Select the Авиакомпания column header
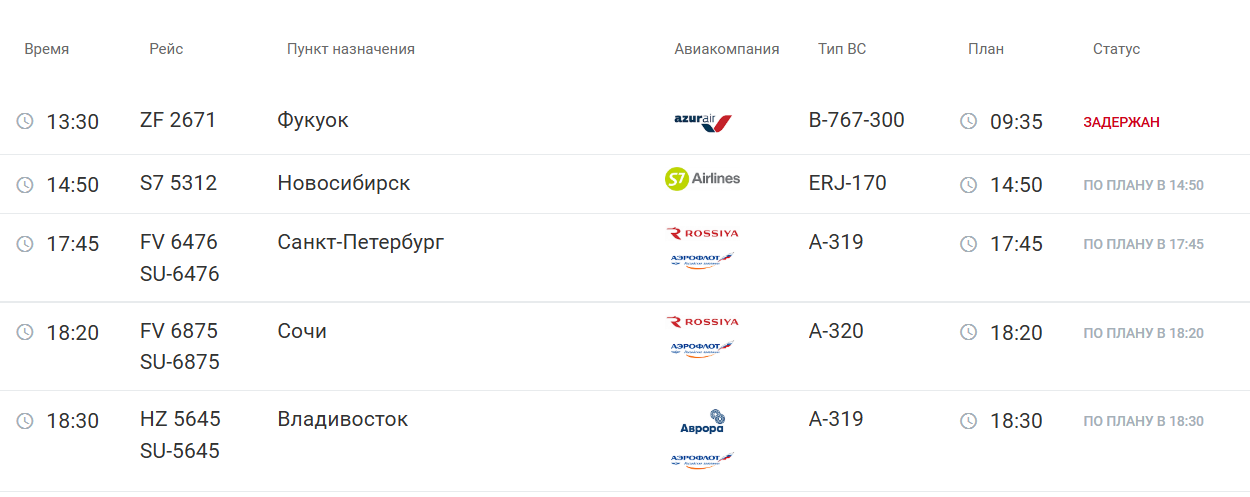Viewport: 1250px width, 497px height. (726, 49)
